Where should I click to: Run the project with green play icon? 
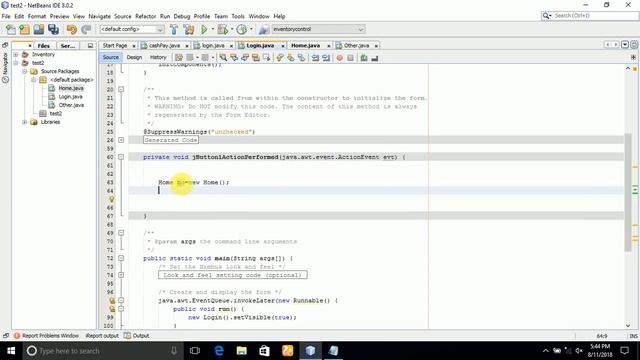(204, 29)
